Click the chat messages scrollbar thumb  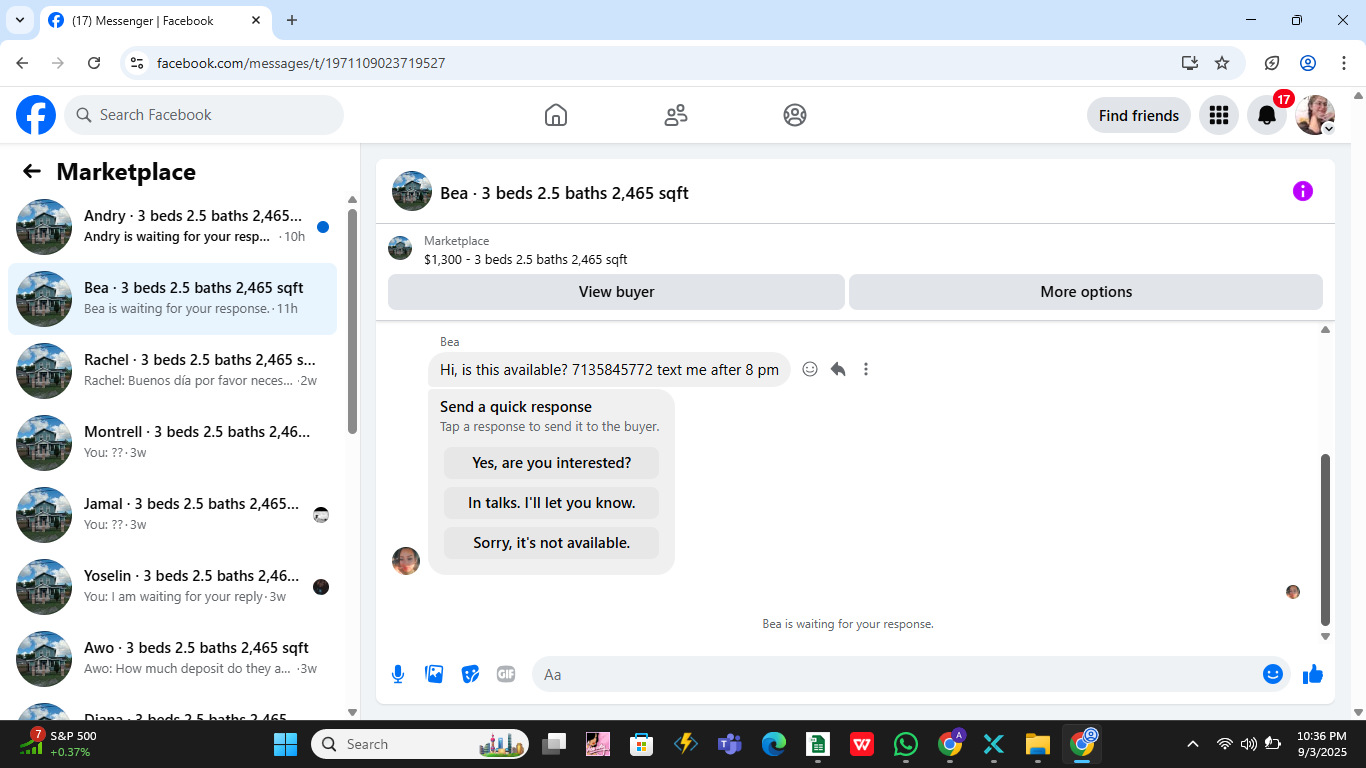1326,540
